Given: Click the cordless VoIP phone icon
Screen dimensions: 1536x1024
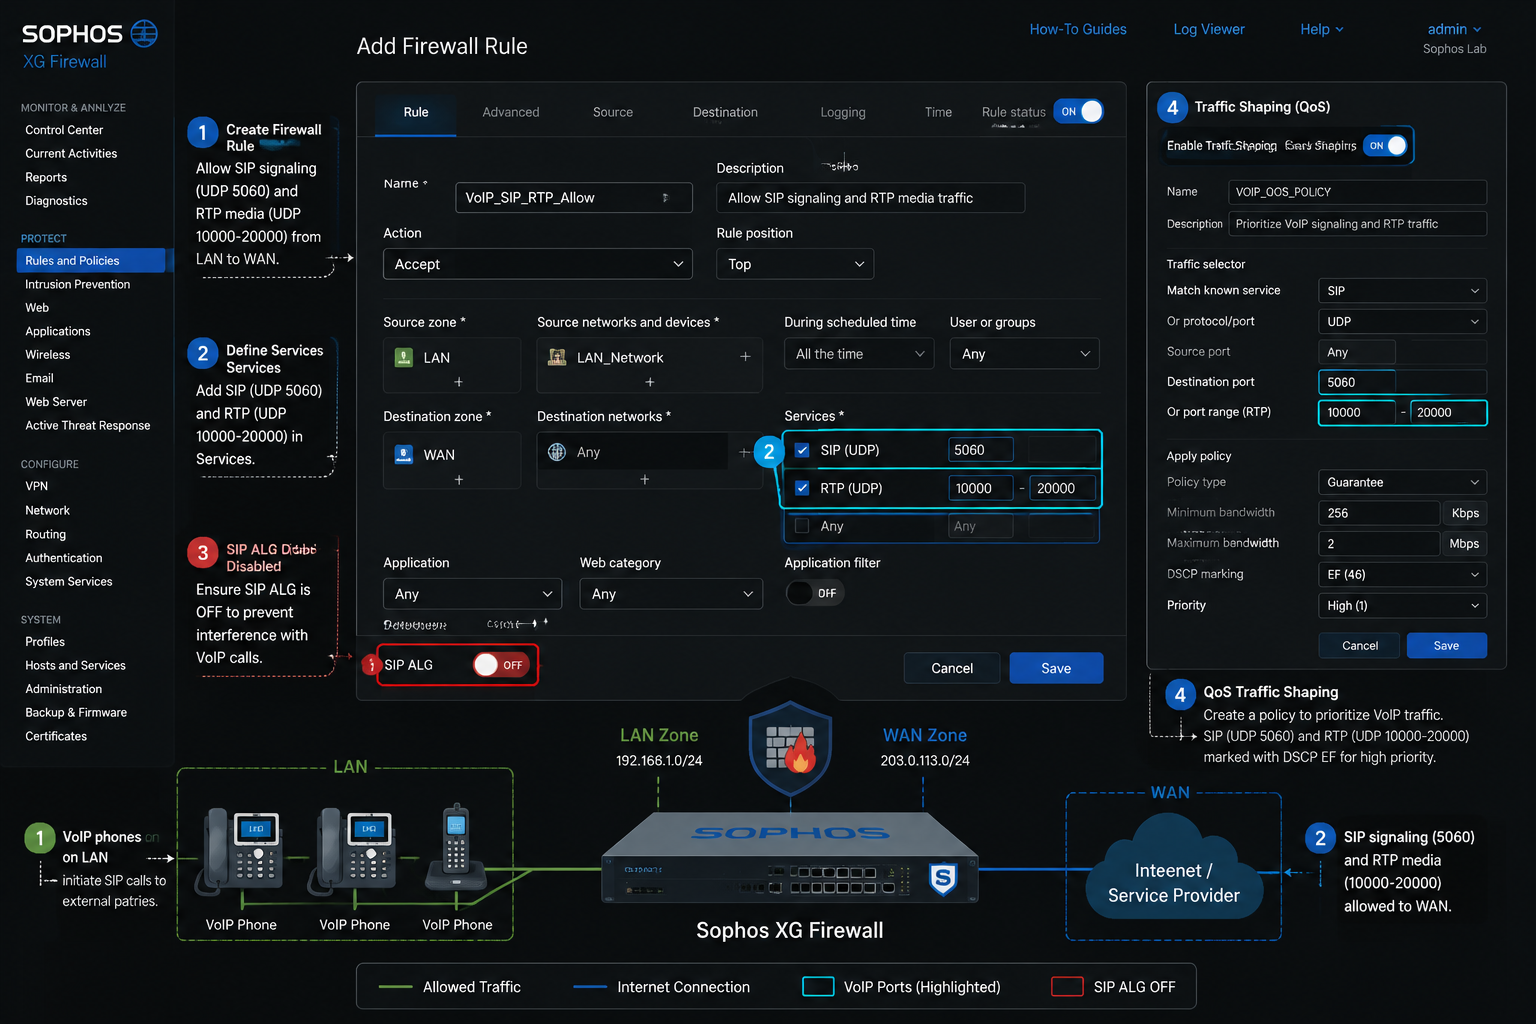Looking at the screenshot, I should click(456, 848).
